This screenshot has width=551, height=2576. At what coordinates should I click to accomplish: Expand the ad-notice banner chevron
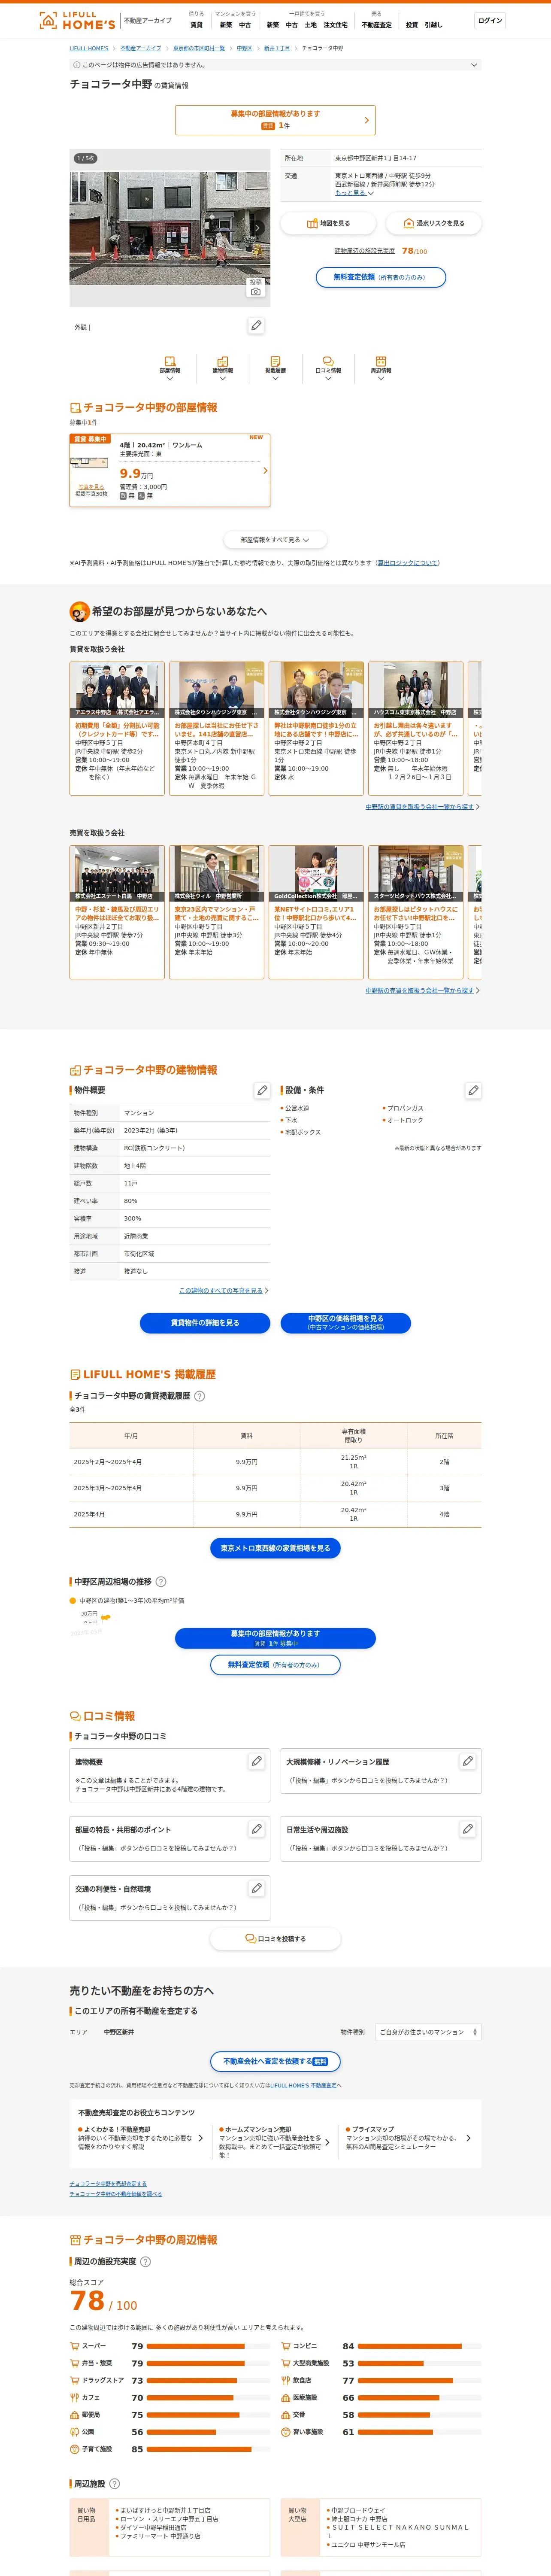coord(474,65)
